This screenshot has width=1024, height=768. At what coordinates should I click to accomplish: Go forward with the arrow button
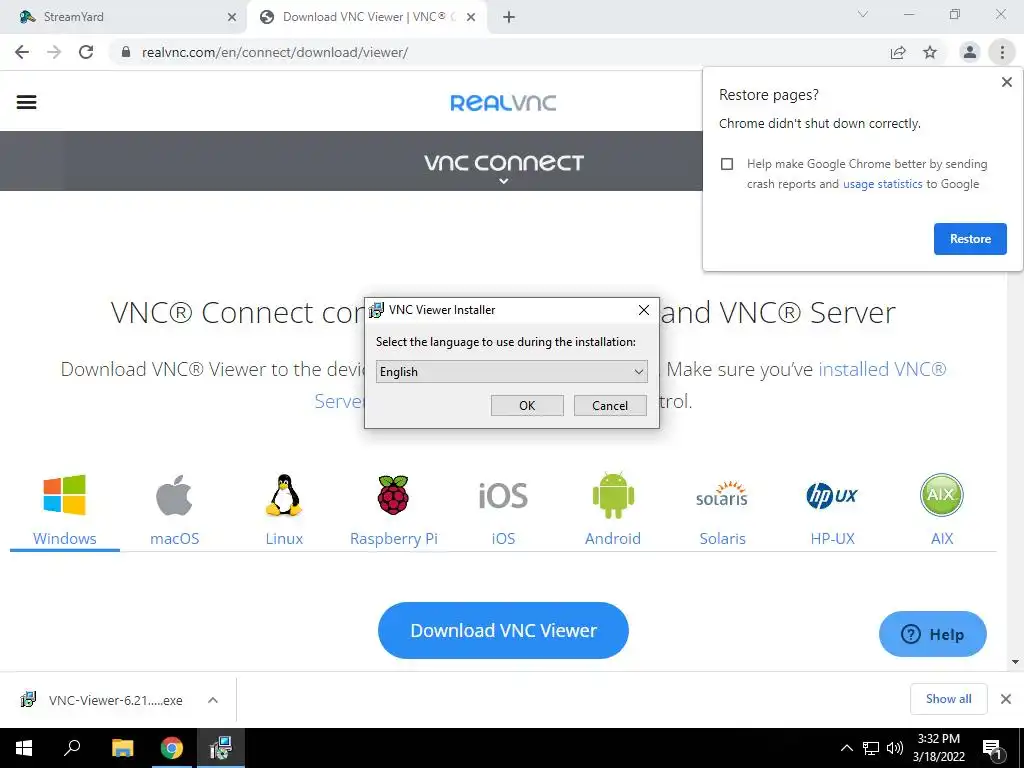54,52
